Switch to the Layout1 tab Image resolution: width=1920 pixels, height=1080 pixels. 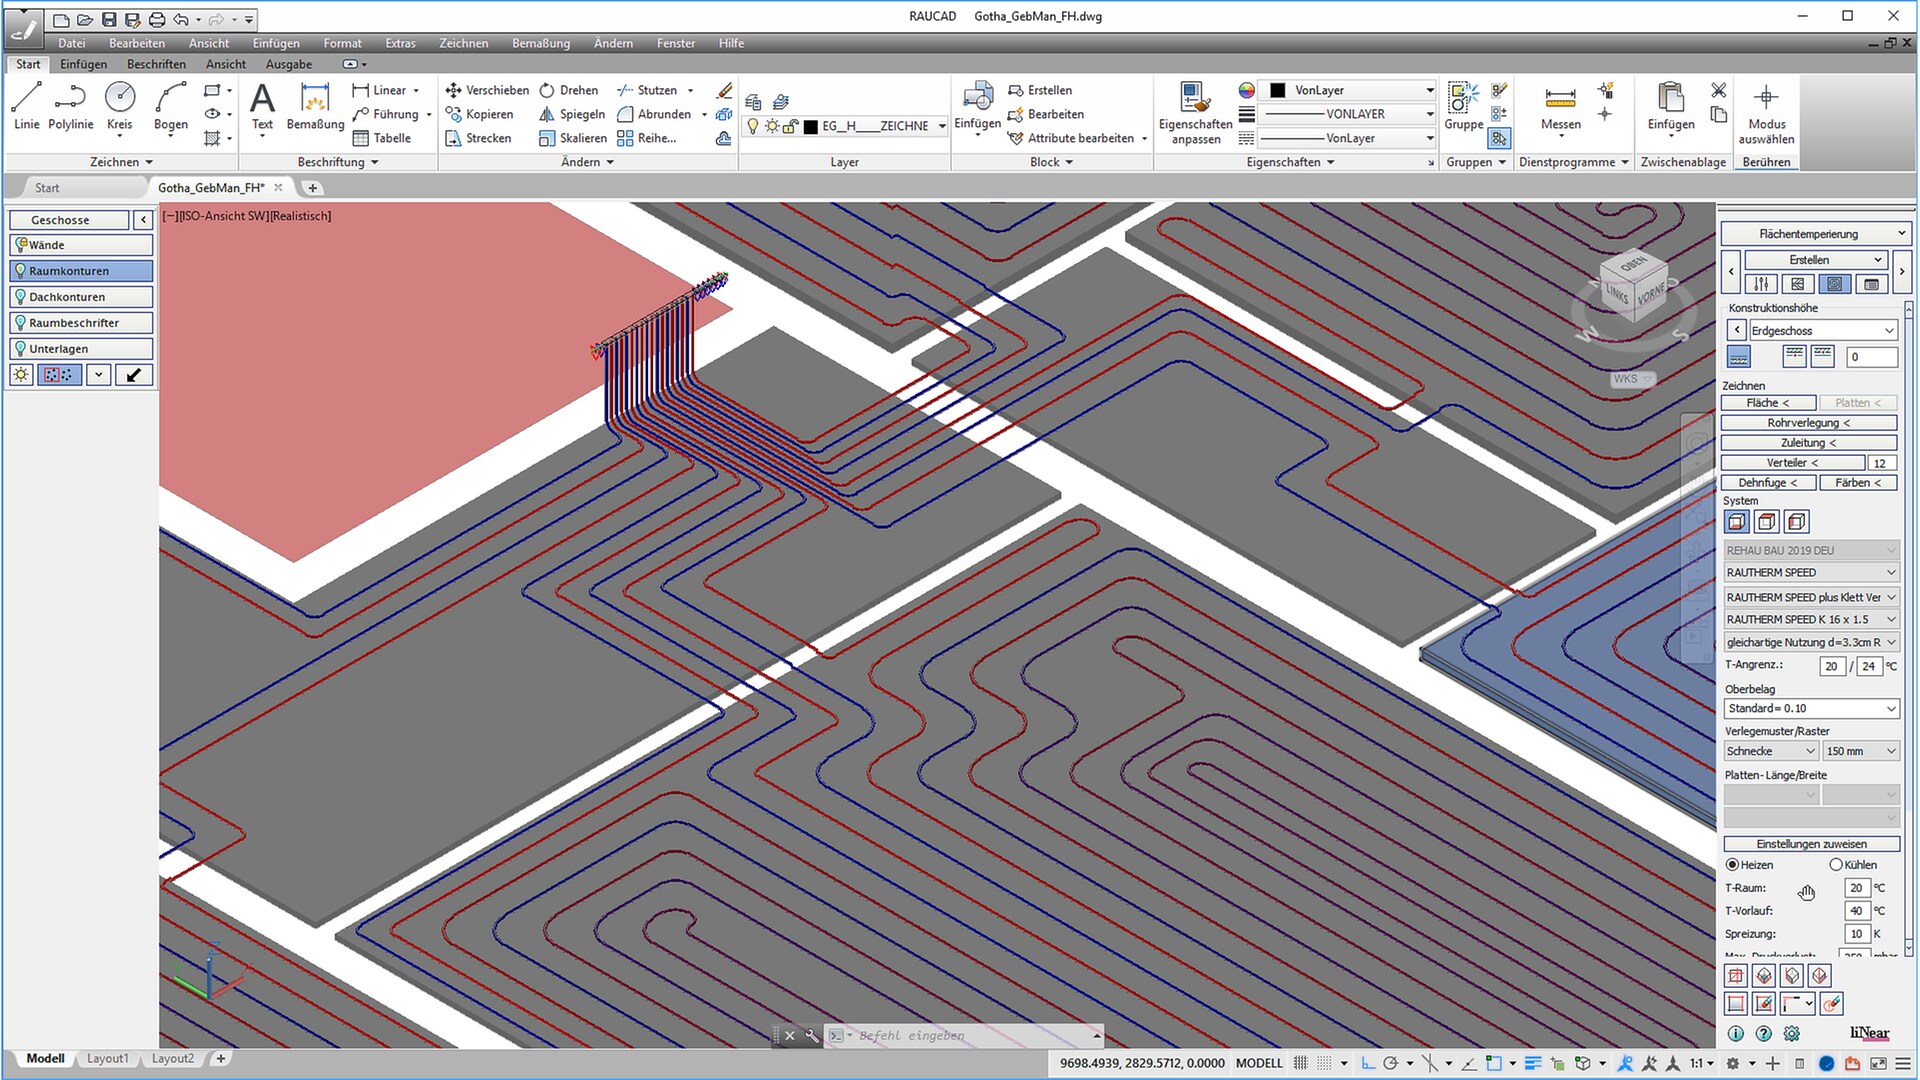[x=107, y=1059]
